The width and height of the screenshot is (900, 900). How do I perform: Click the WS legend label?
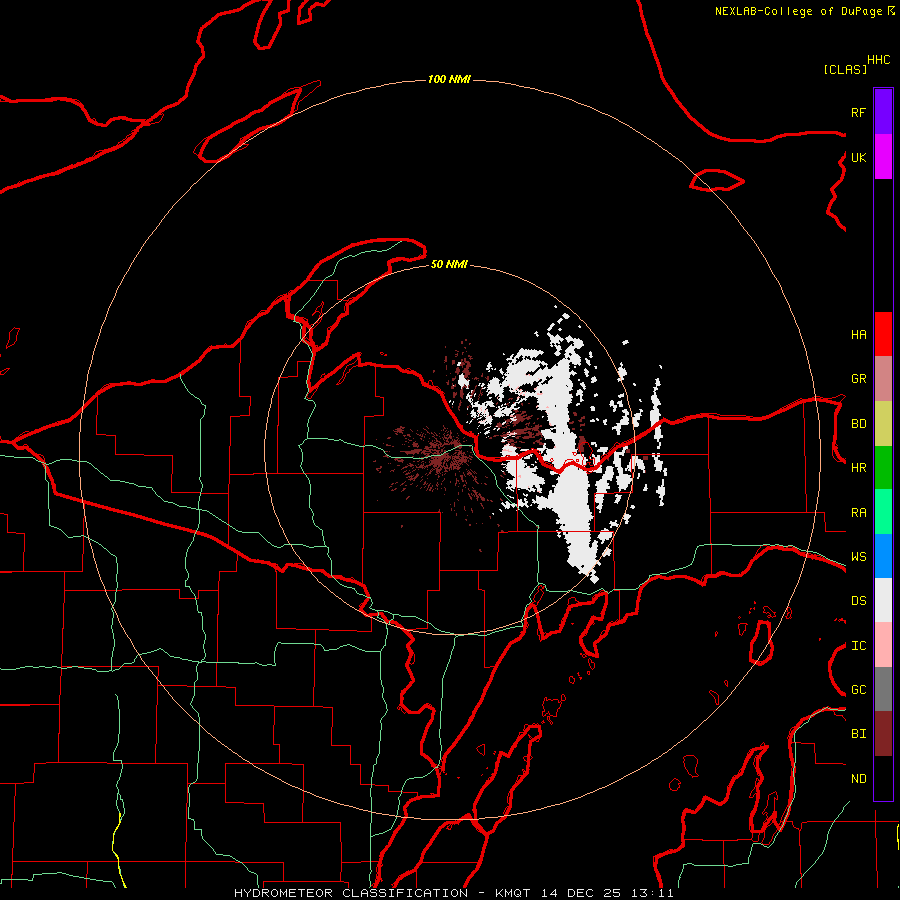(858, 557)
